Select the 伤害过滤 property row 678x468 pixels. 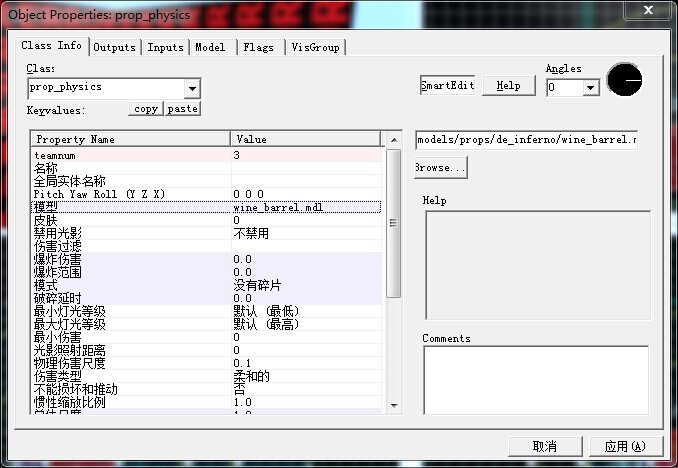pyautogui.click(x=208, y=246)
